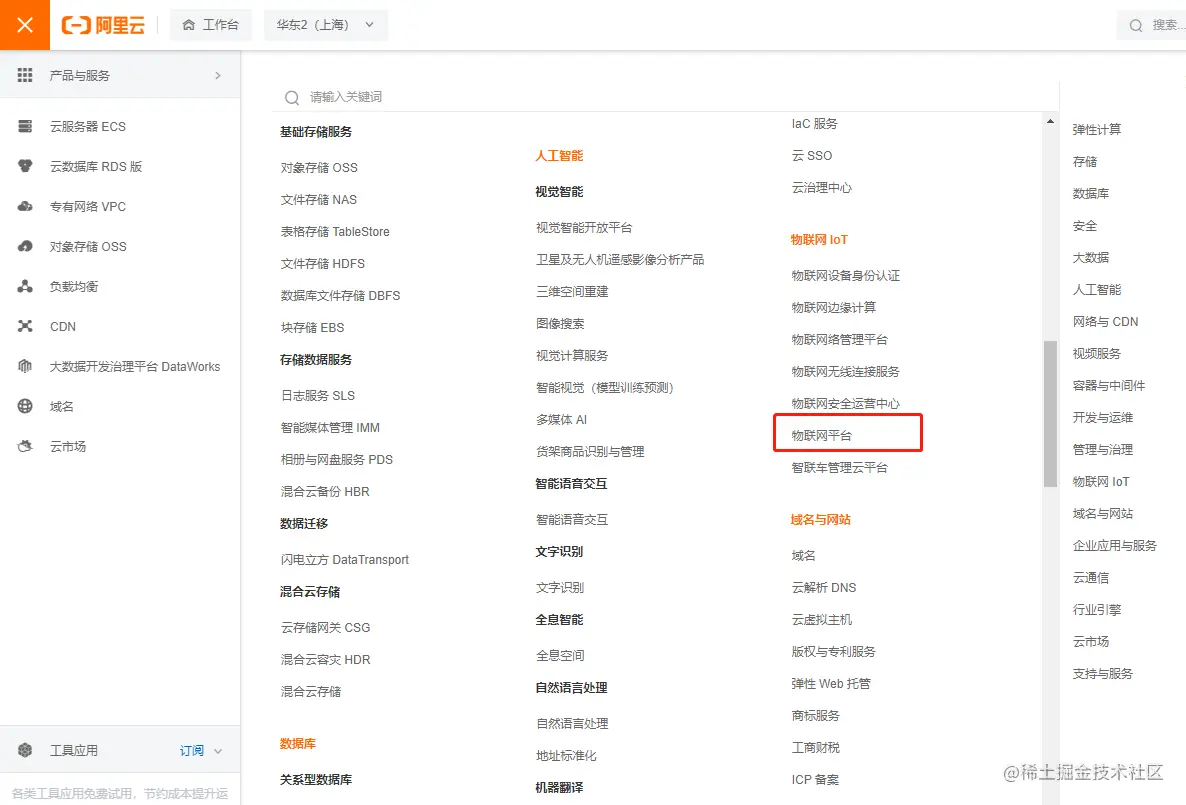Screen dimensions: 1186x805
Task: Click the scrollbar up arrow
Action: click(1050, 121)
